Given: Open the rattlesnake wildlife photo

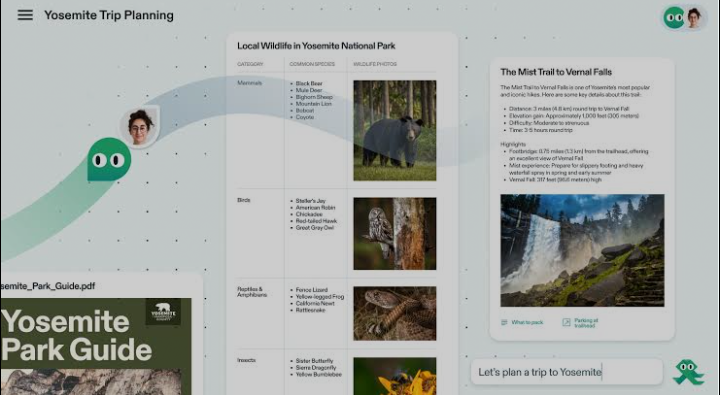Looking at the screenshot, I should coord(394,313).
